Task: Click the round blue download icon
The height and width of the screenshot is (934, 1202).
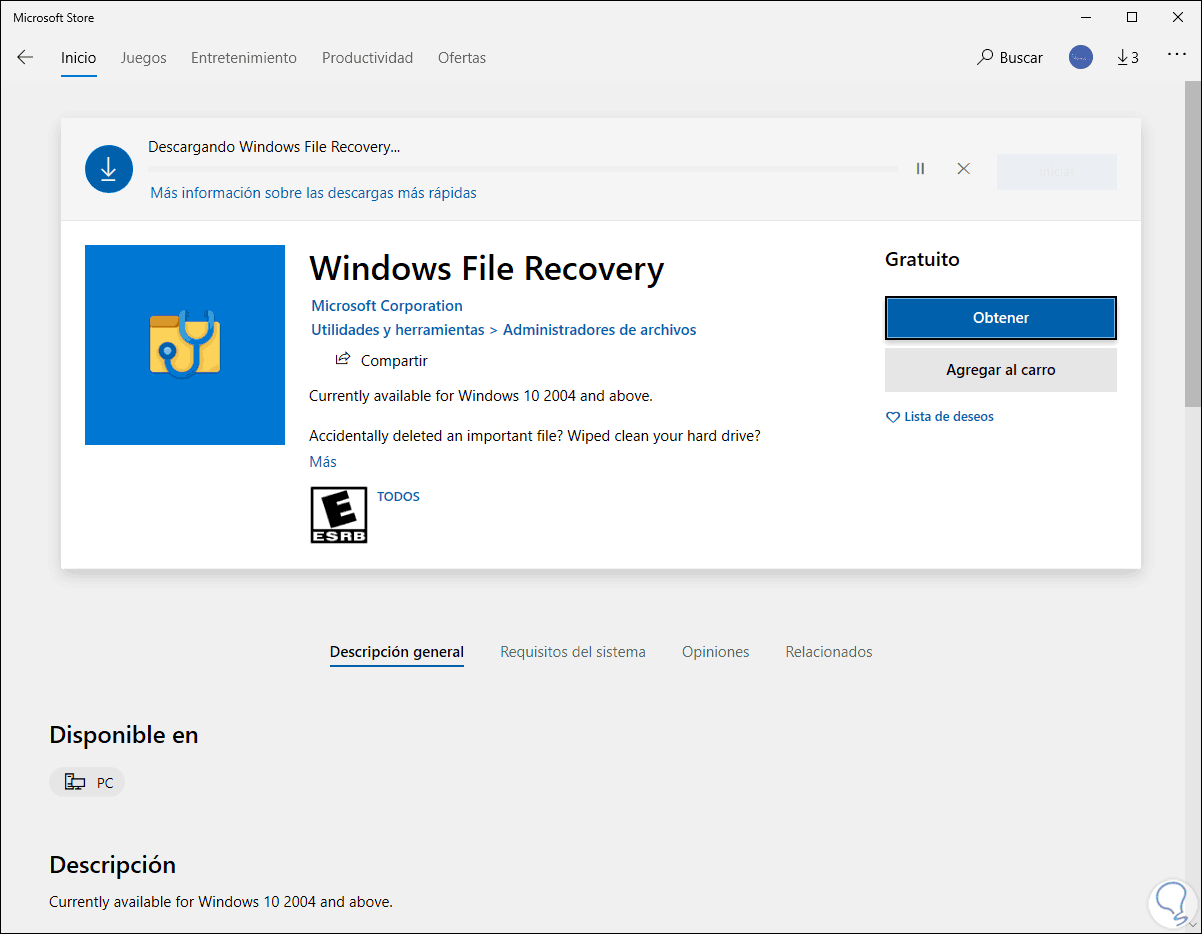Action: 109,169
